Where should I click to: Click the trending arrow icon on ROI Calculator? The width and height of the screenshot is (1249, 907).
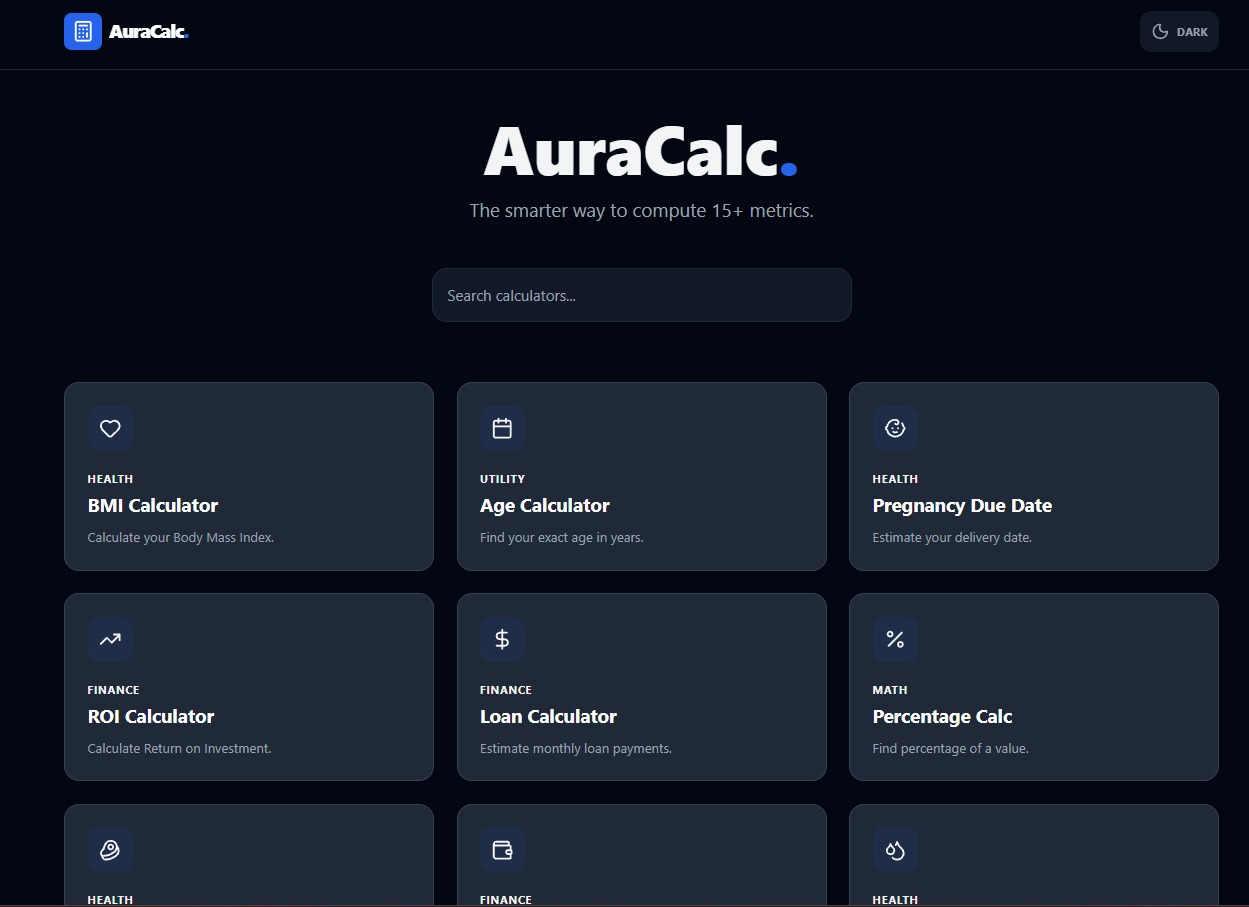110,639
